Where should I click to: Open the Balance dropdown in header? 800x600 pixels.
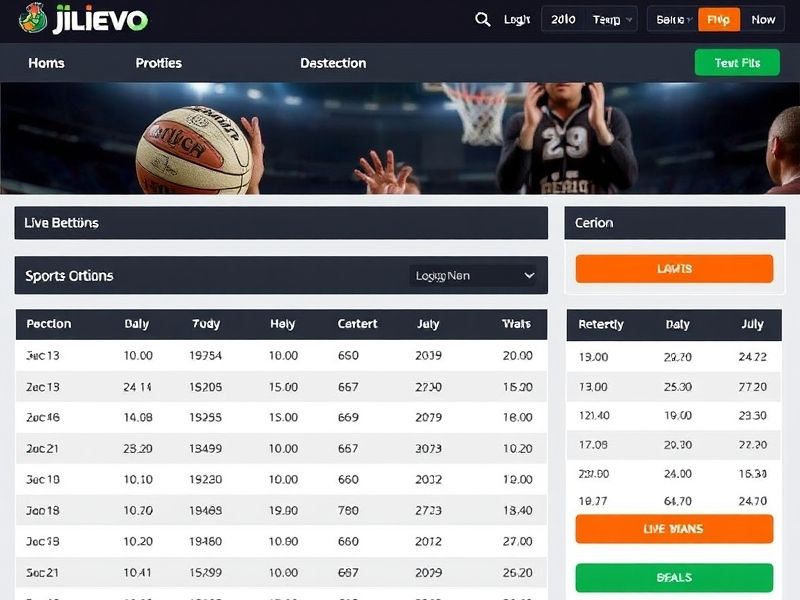pos(673,19)
